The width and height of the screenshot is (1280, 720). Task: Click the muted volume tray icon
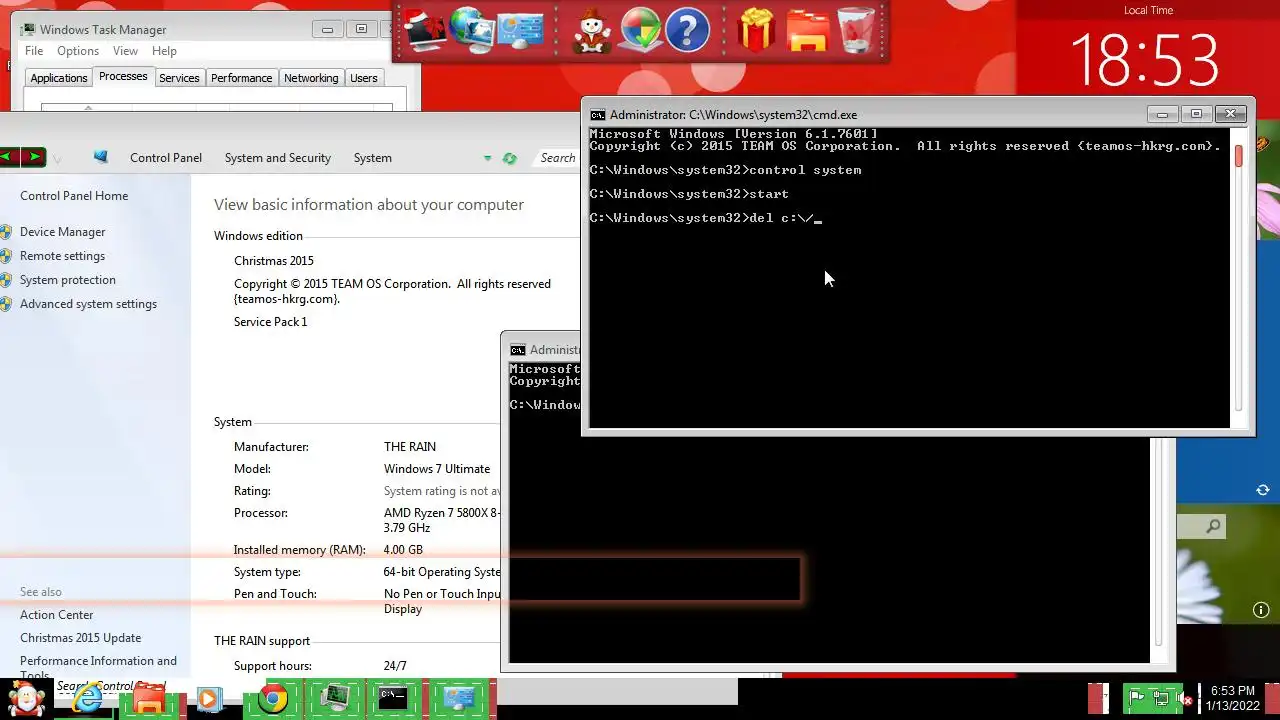[x=1185, y=698]
